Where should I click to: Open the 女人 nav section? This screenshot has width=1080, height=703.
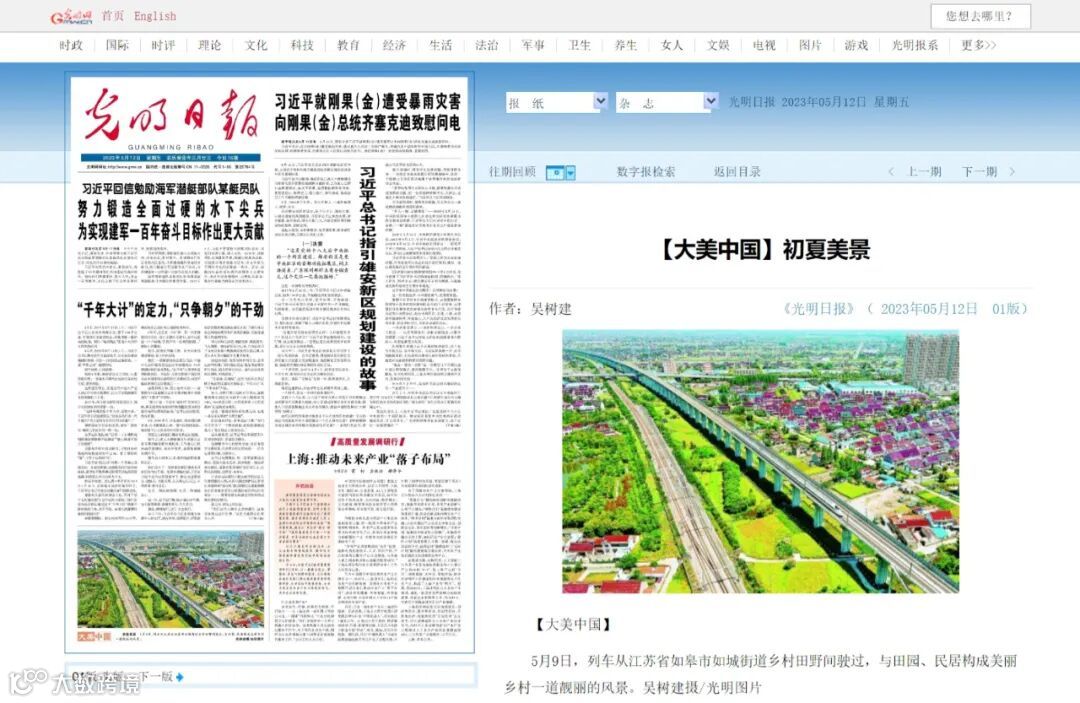click(672, 45)
